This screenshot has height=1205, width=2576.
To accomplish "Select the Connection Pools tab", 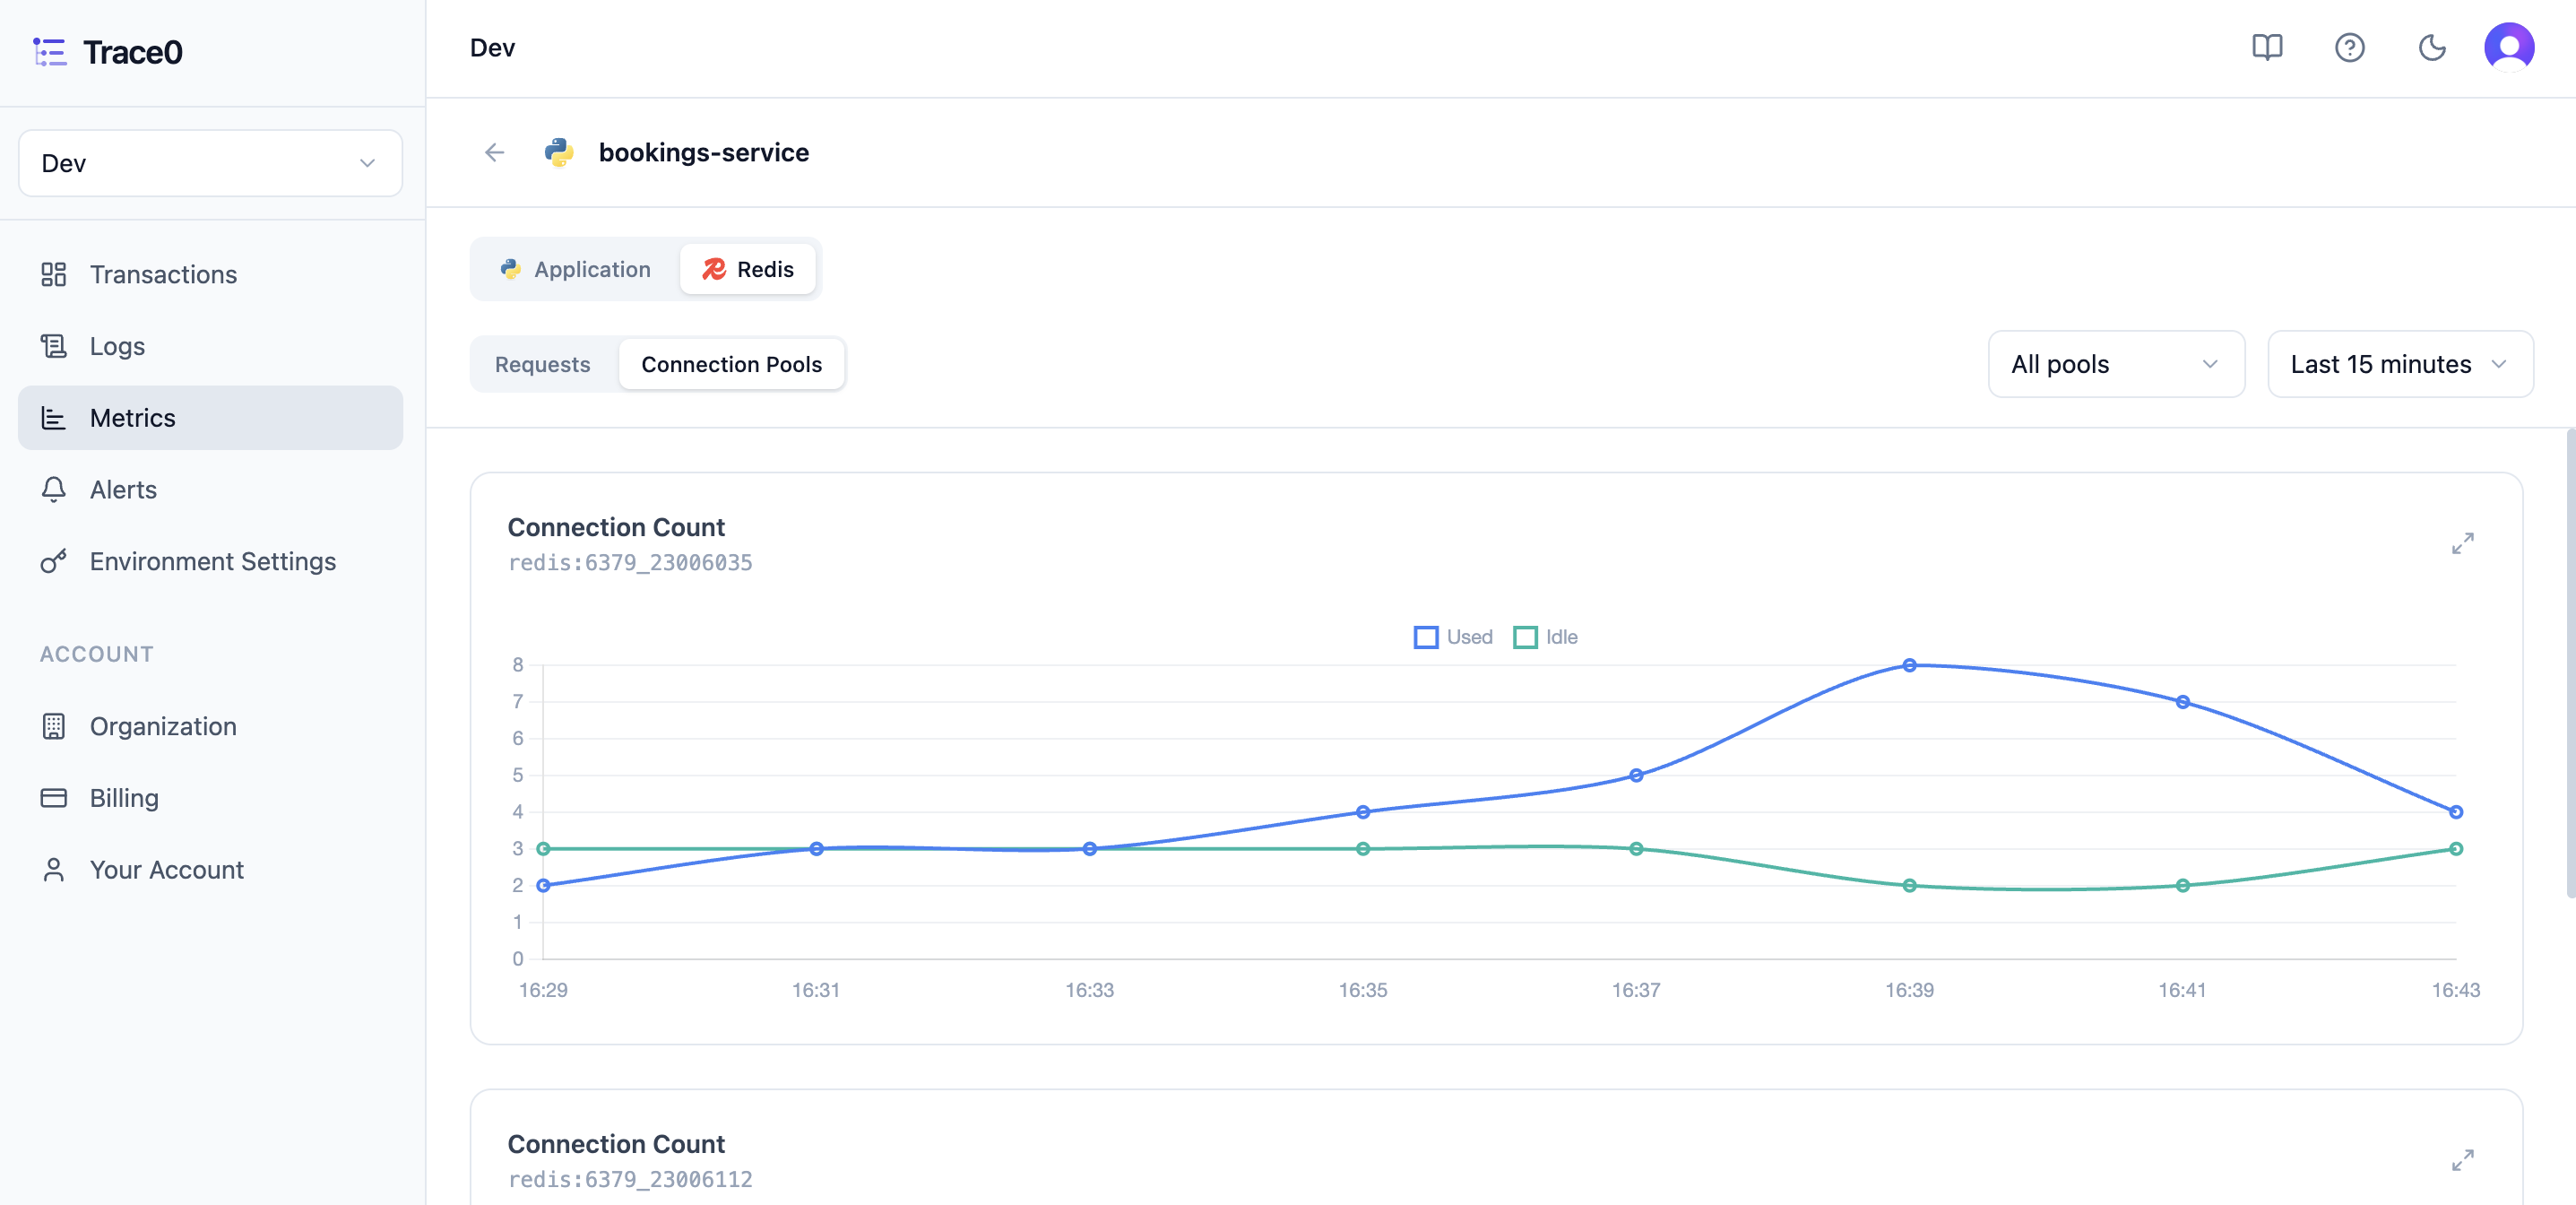I will coord(732,364).
